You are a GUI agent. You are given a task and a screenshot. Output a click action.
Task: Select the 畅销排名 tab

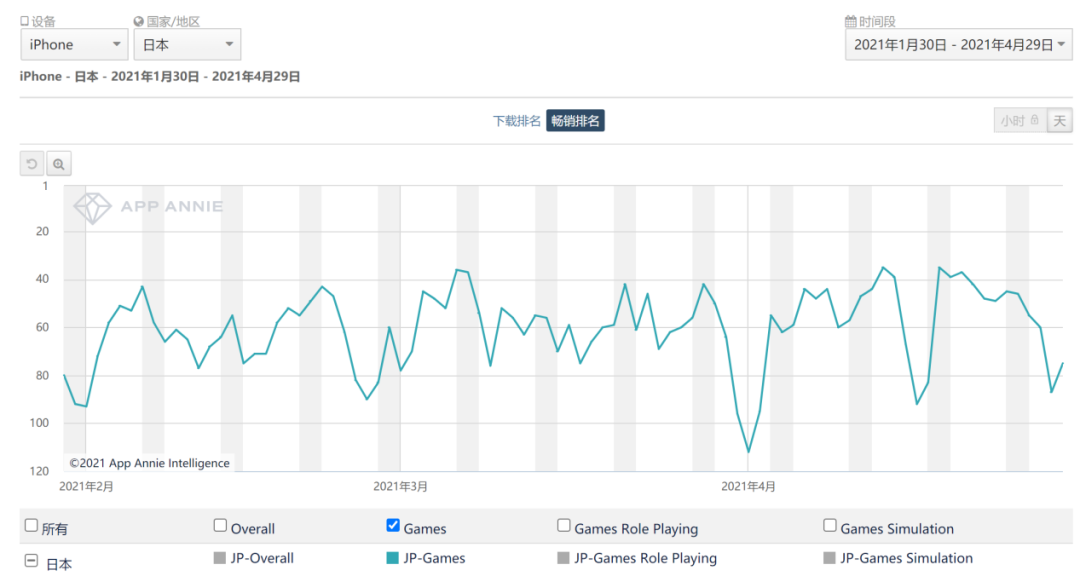(575, 121)
